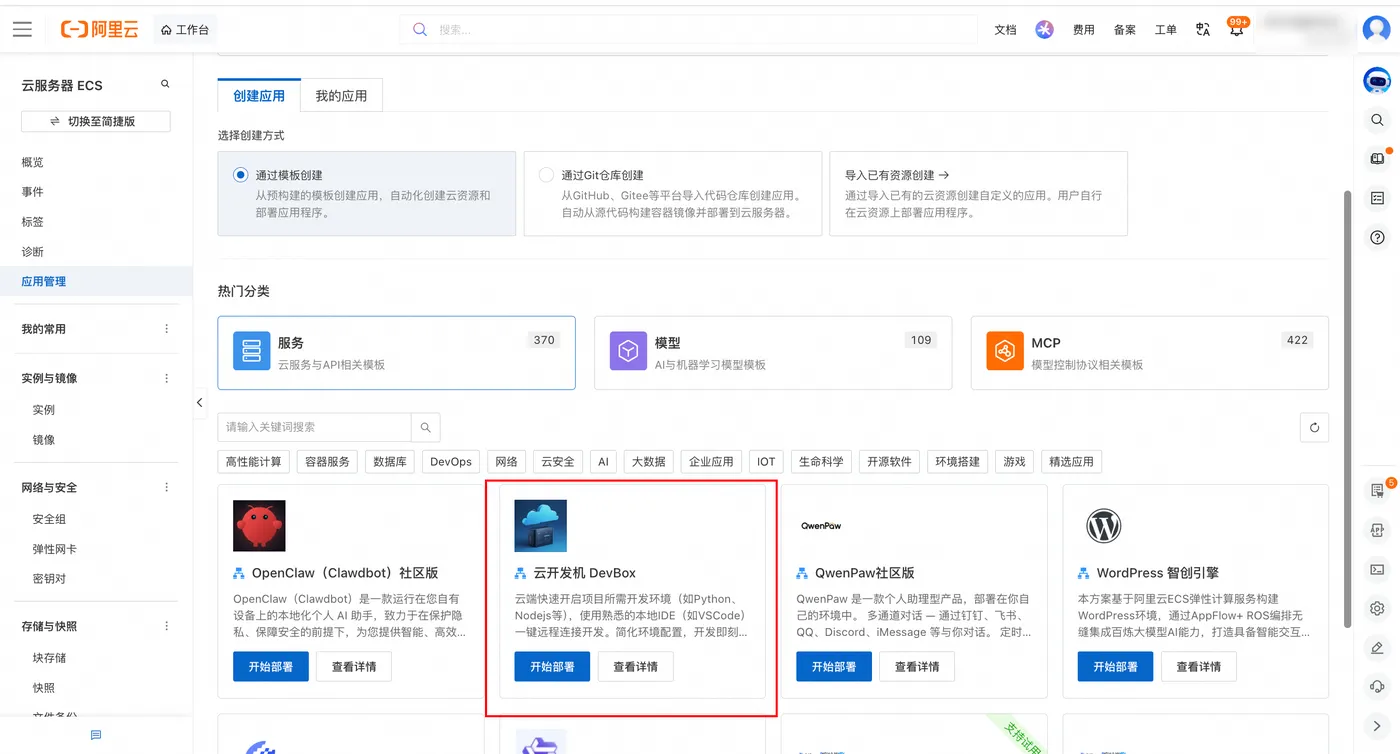Image resolution: width=1400 pixels, height=754 pixels.
Task: Filter templates by the 大数据 tag
Action: [649, 462]
